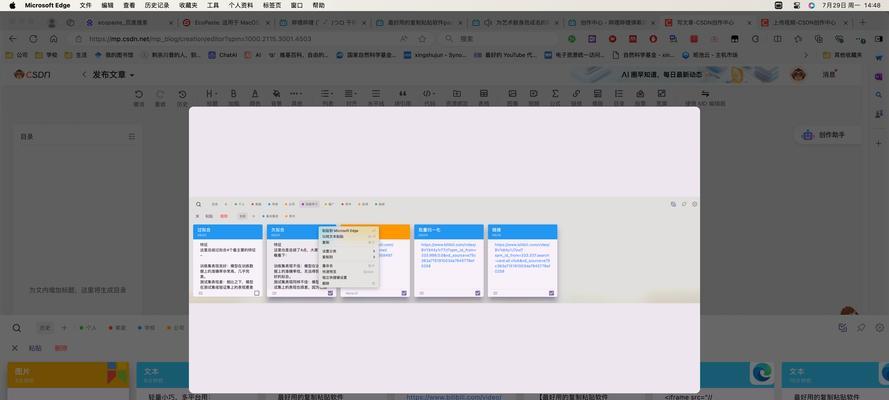The image size is (889, 400).
Task: Open the ChatAI bookmark
Action: click(222, 55)
